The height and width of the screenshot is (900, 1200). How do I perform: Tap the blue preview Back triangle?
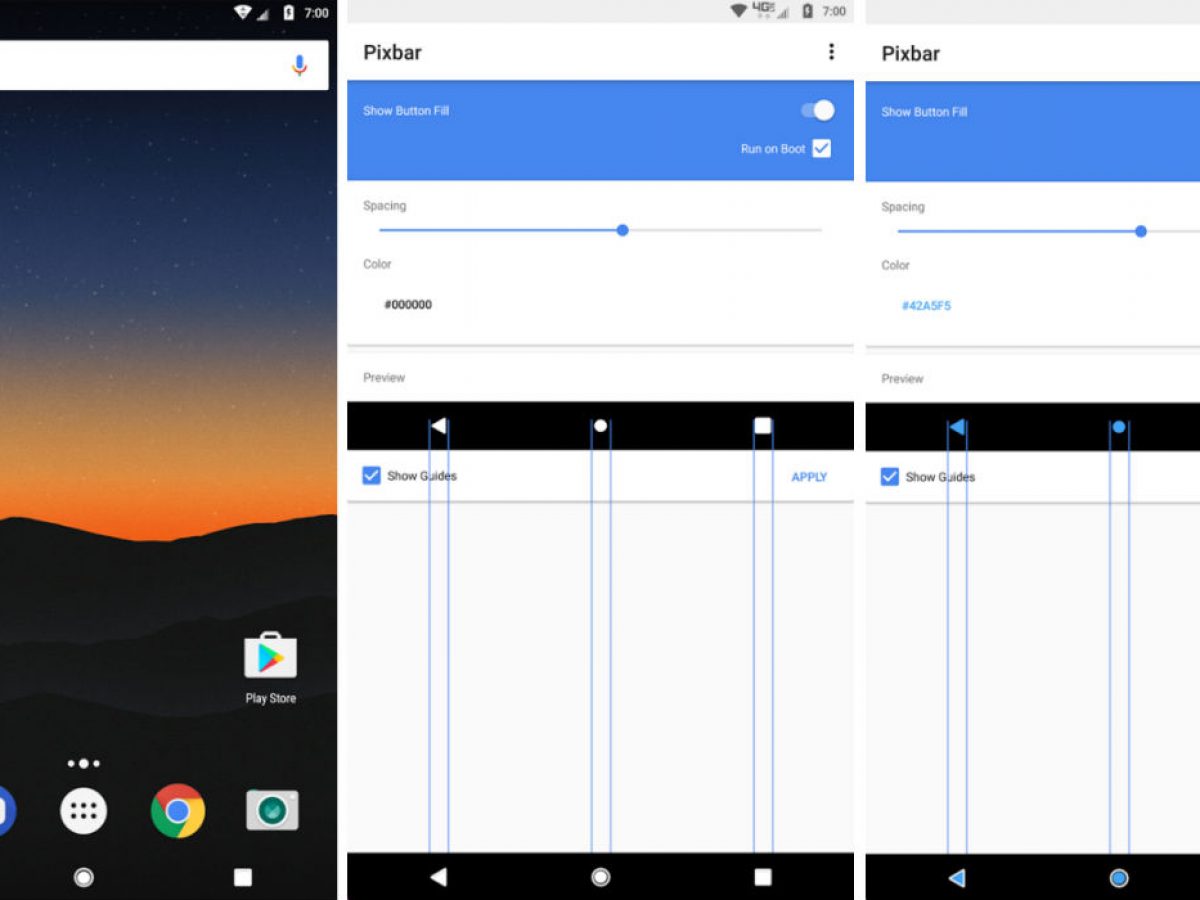[x=956, y=427]
